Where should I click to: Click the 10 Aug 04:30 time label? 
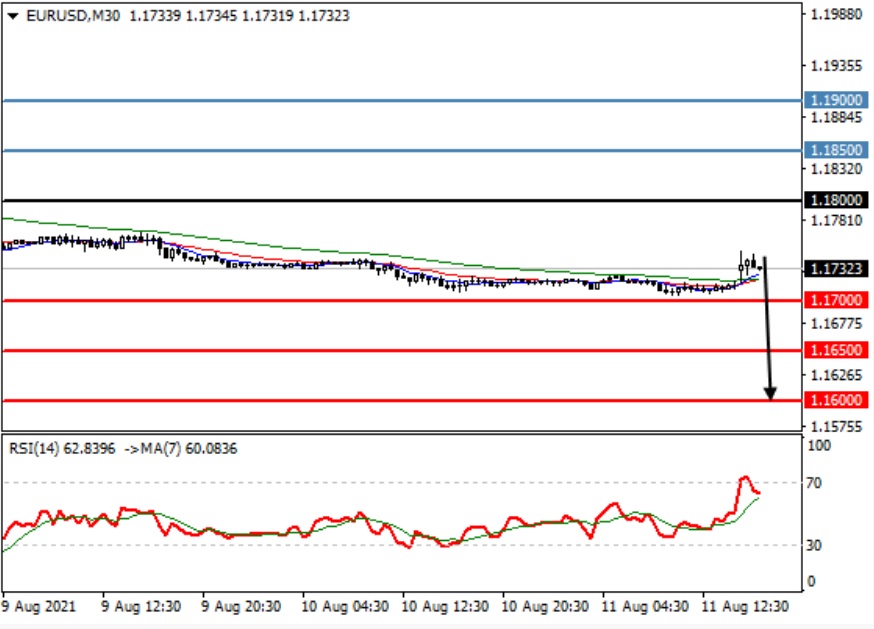345,606
